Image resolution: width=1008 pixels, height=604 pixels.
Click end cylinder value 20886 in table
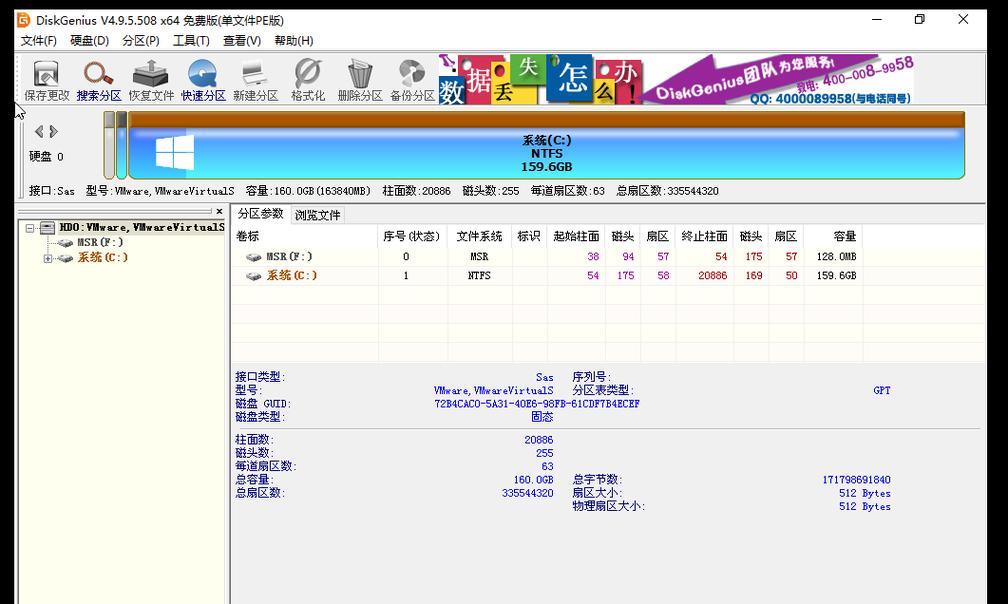pos(712,276)
